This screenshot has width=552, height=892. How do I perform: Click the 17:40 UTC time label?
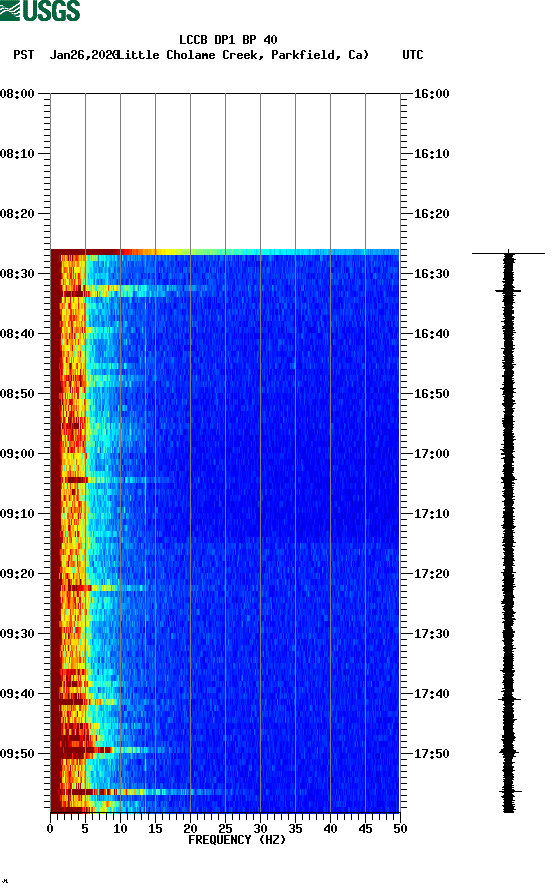431,693
